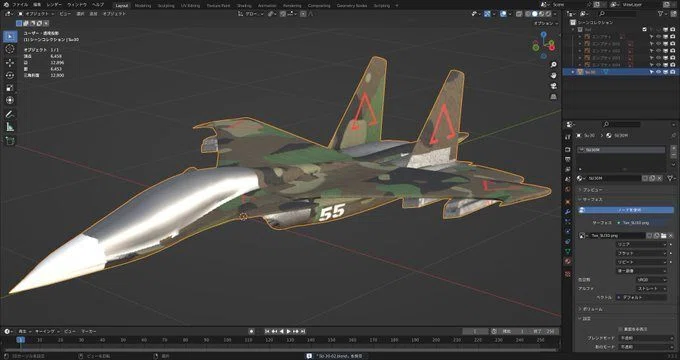680x360 pixels.
Task: Toggle render camera icon of Su30 object
Action: (672, 72)
